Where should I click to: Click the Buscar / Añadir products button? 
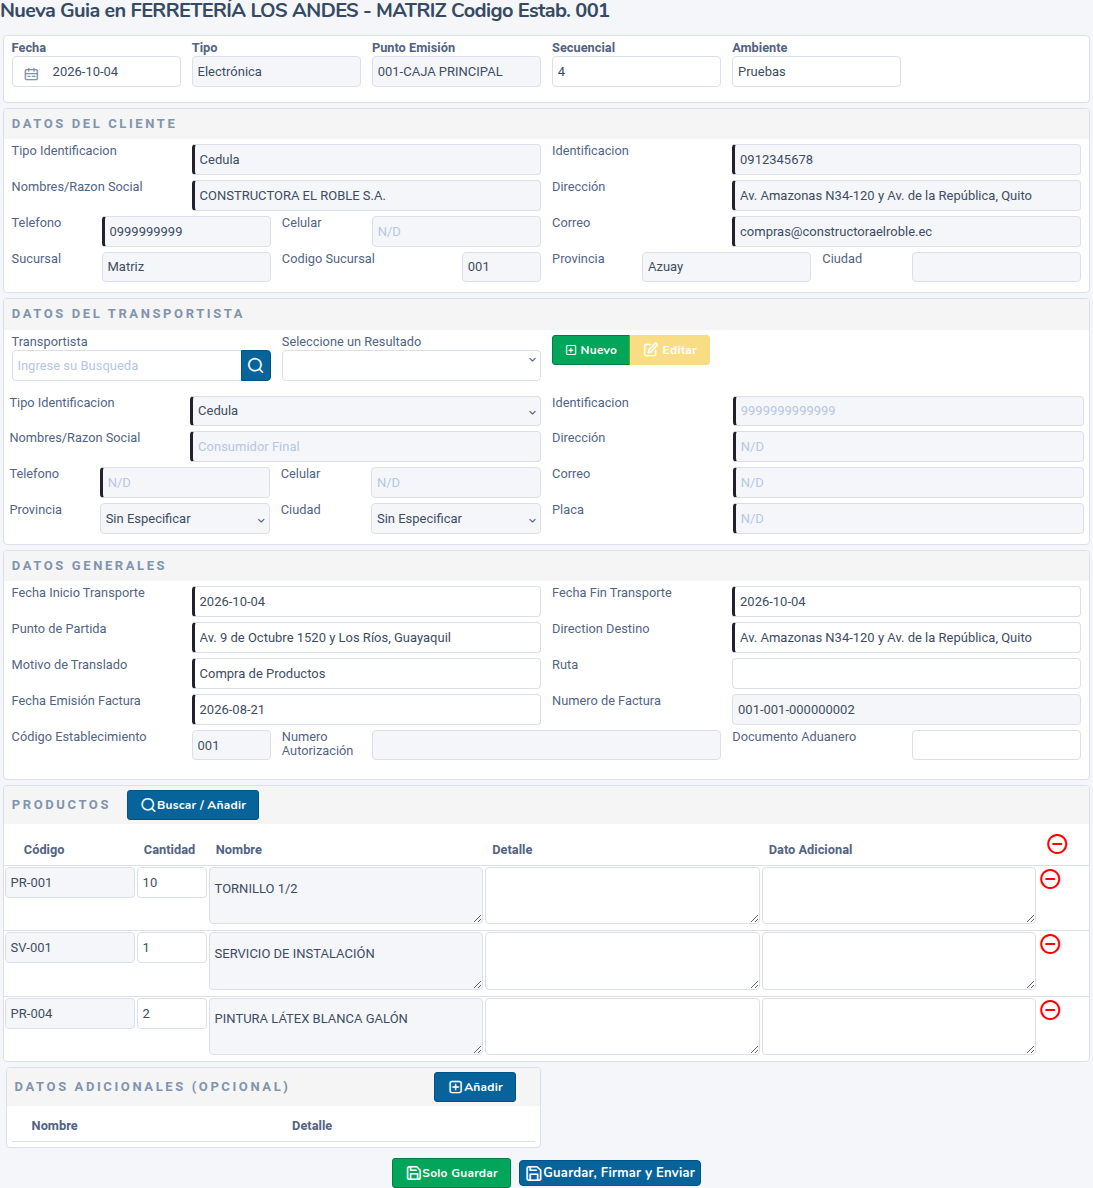coord(193,805)
